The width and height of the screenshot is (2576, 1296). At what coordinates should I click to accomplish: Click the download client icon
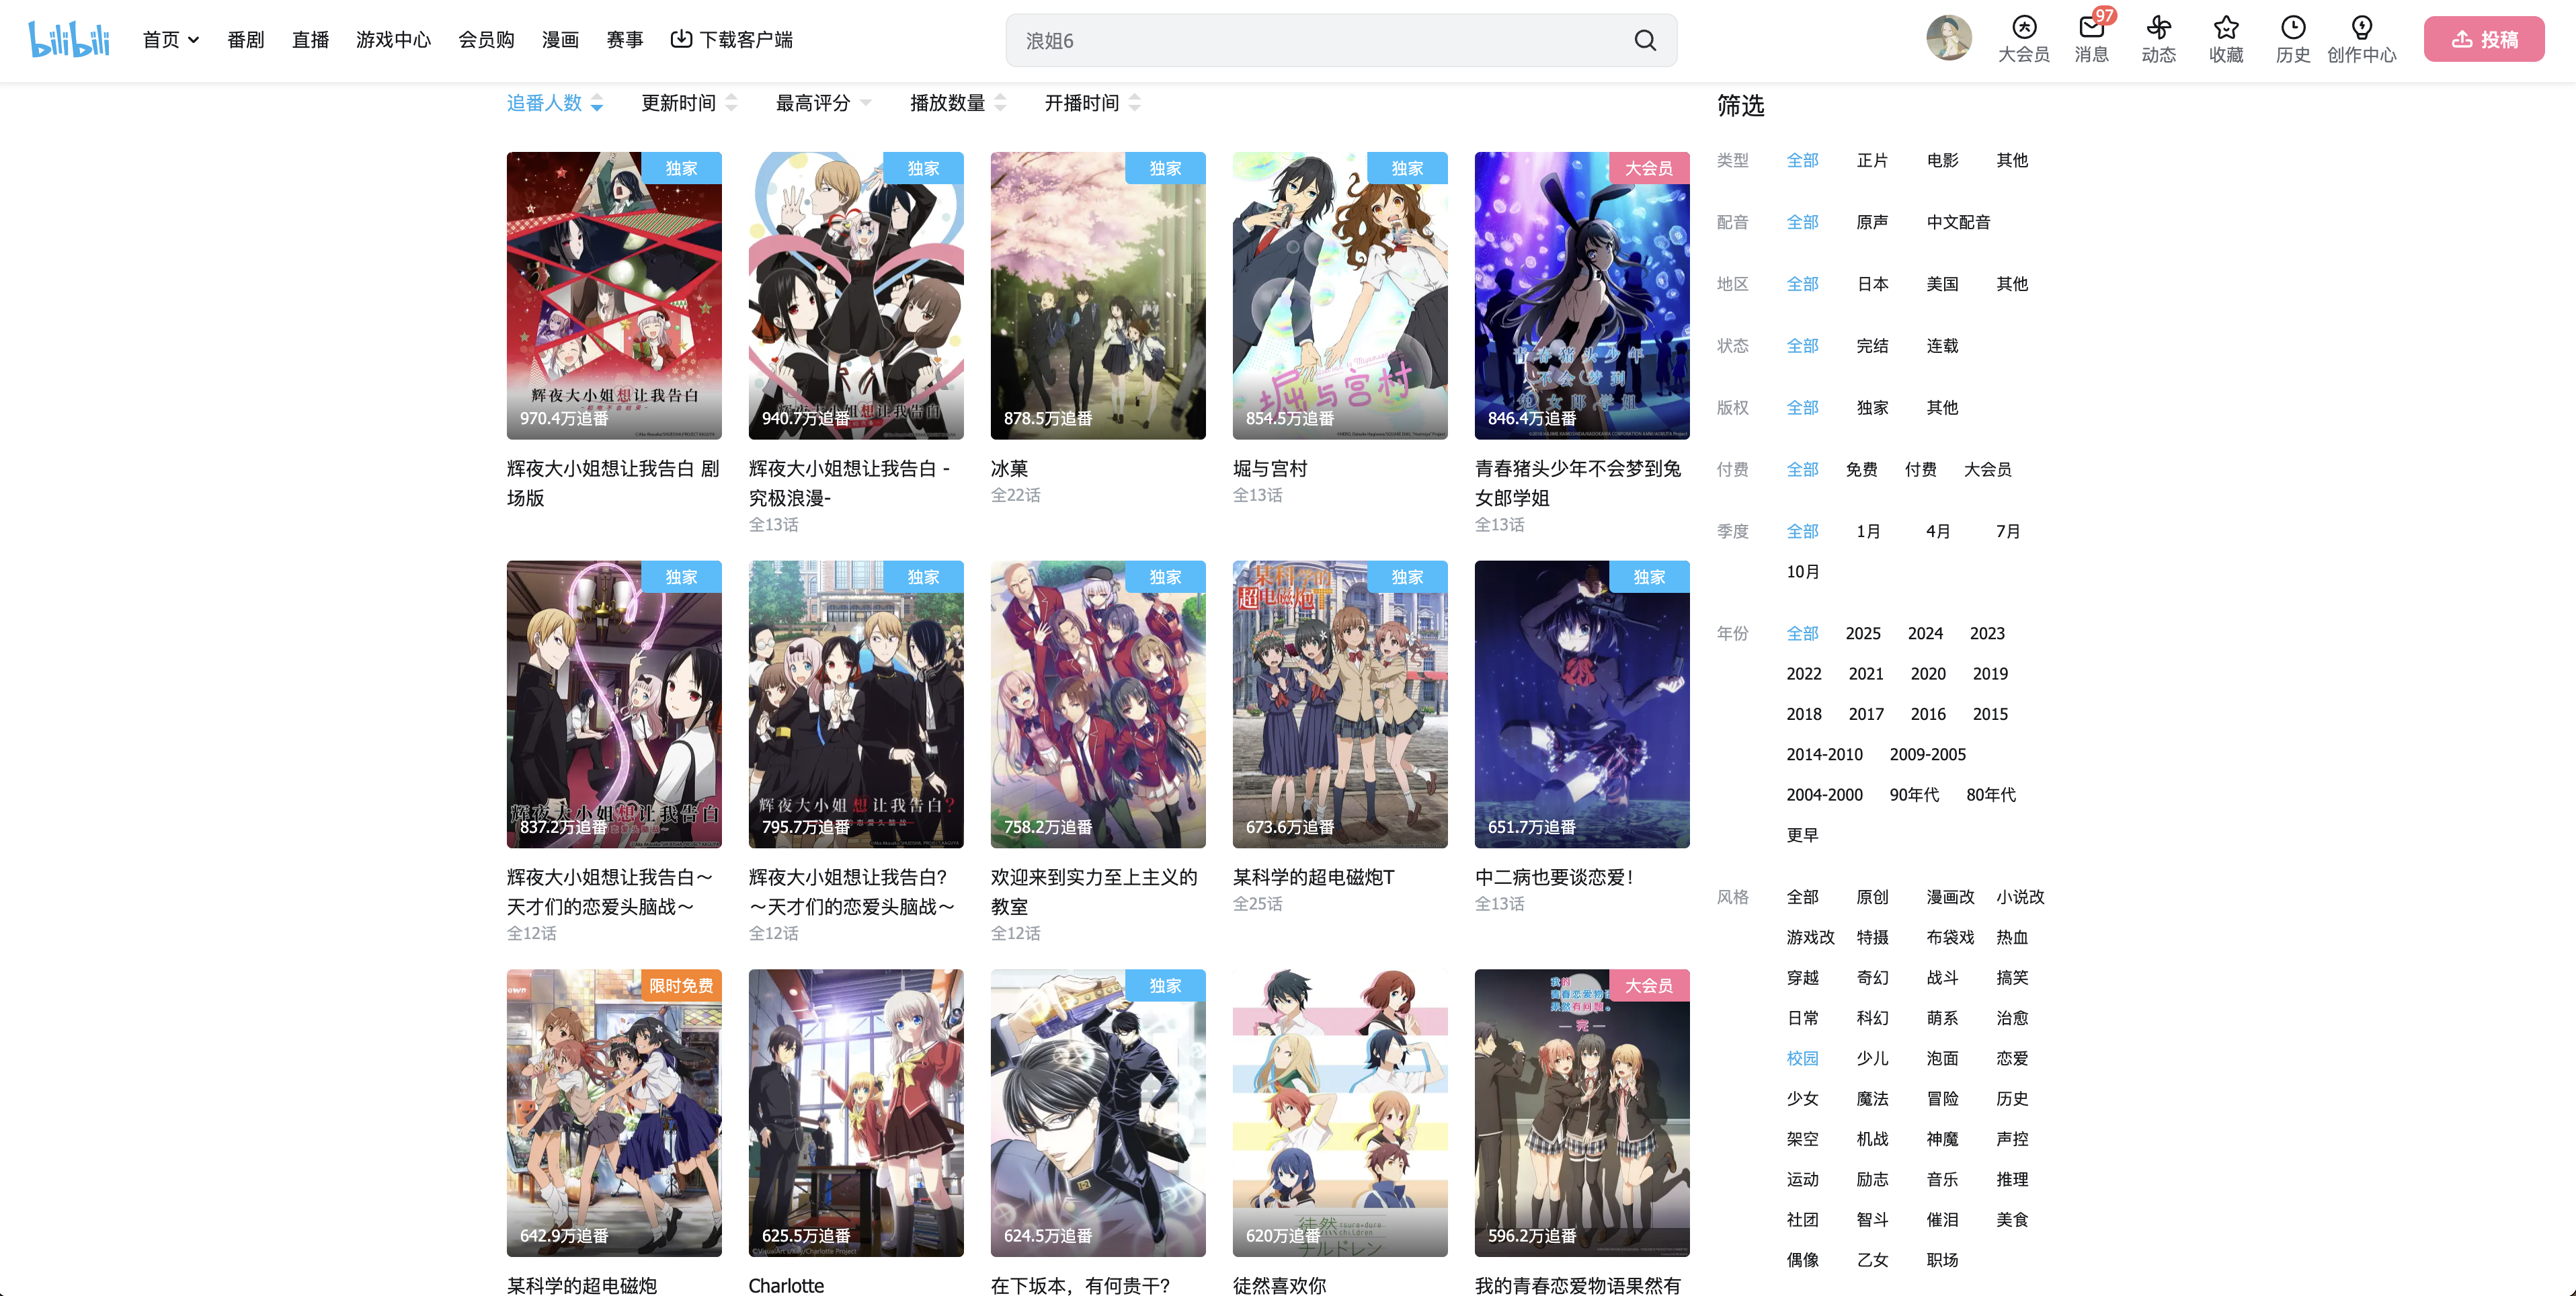tap(681, 39)
